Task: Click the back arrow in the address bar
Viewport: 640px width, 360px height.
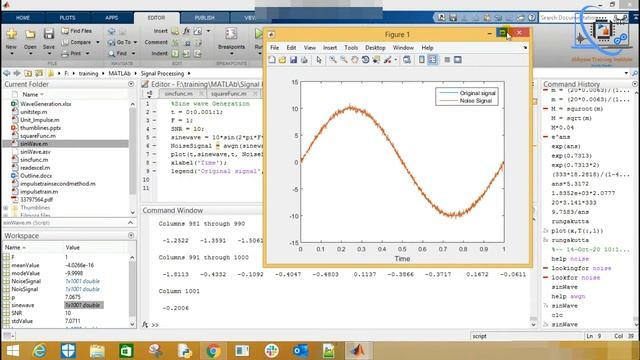Action: [7, 73]
